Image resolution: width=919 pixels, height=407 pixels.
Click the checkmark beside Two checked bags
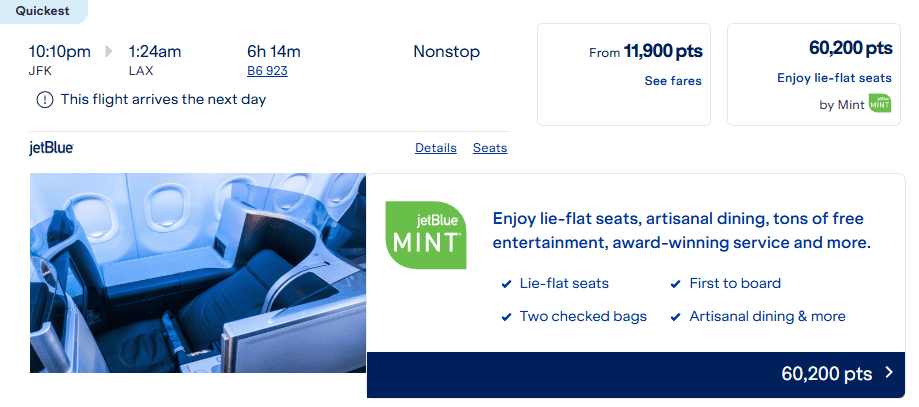click(x=506, y=317)
